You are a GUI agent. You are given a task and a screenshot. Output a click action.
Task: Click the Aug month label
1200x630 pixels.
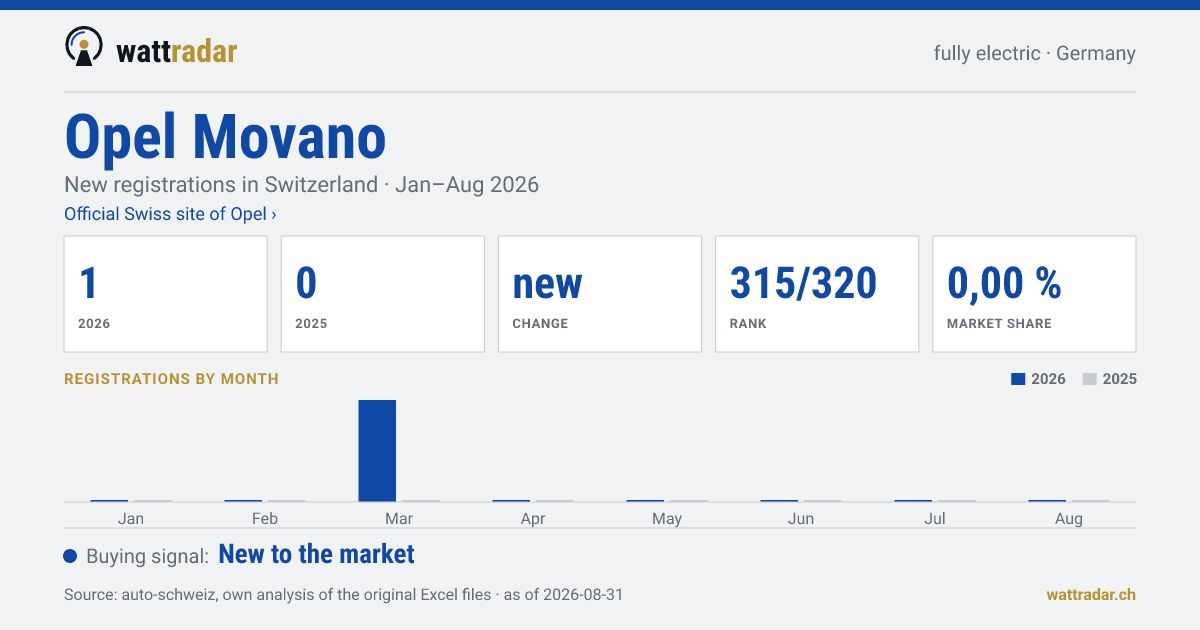pyautogui.click(x=1069, y=518)
